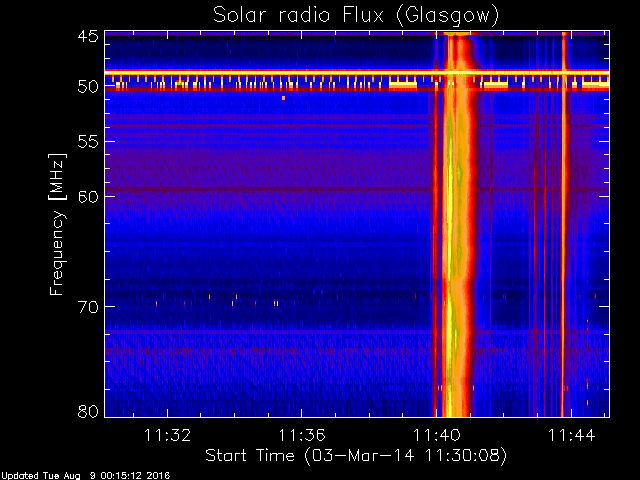Viewport: 640px width, 480px height.
Task: Click the 'Updated Tue Aug 9 00:15:12 2016' timestamp
Action: point(86,476)
